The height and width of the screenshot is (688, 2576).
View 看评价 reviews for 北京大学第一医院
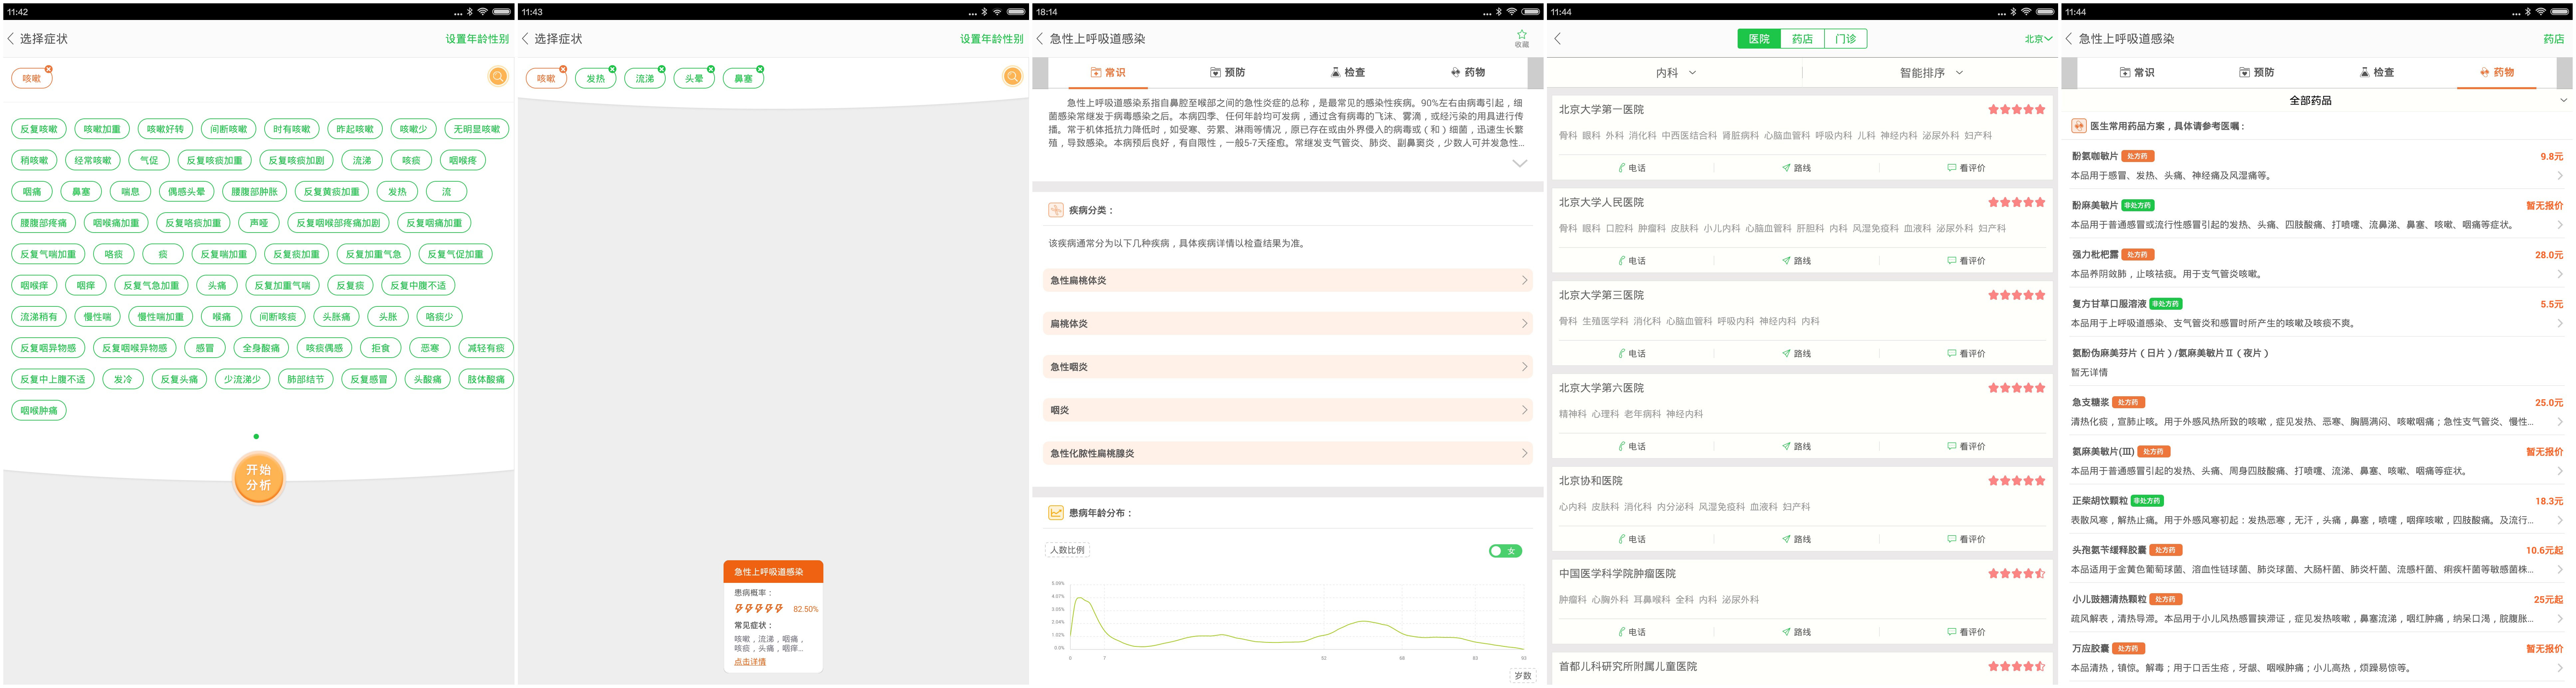(1966, 168)
